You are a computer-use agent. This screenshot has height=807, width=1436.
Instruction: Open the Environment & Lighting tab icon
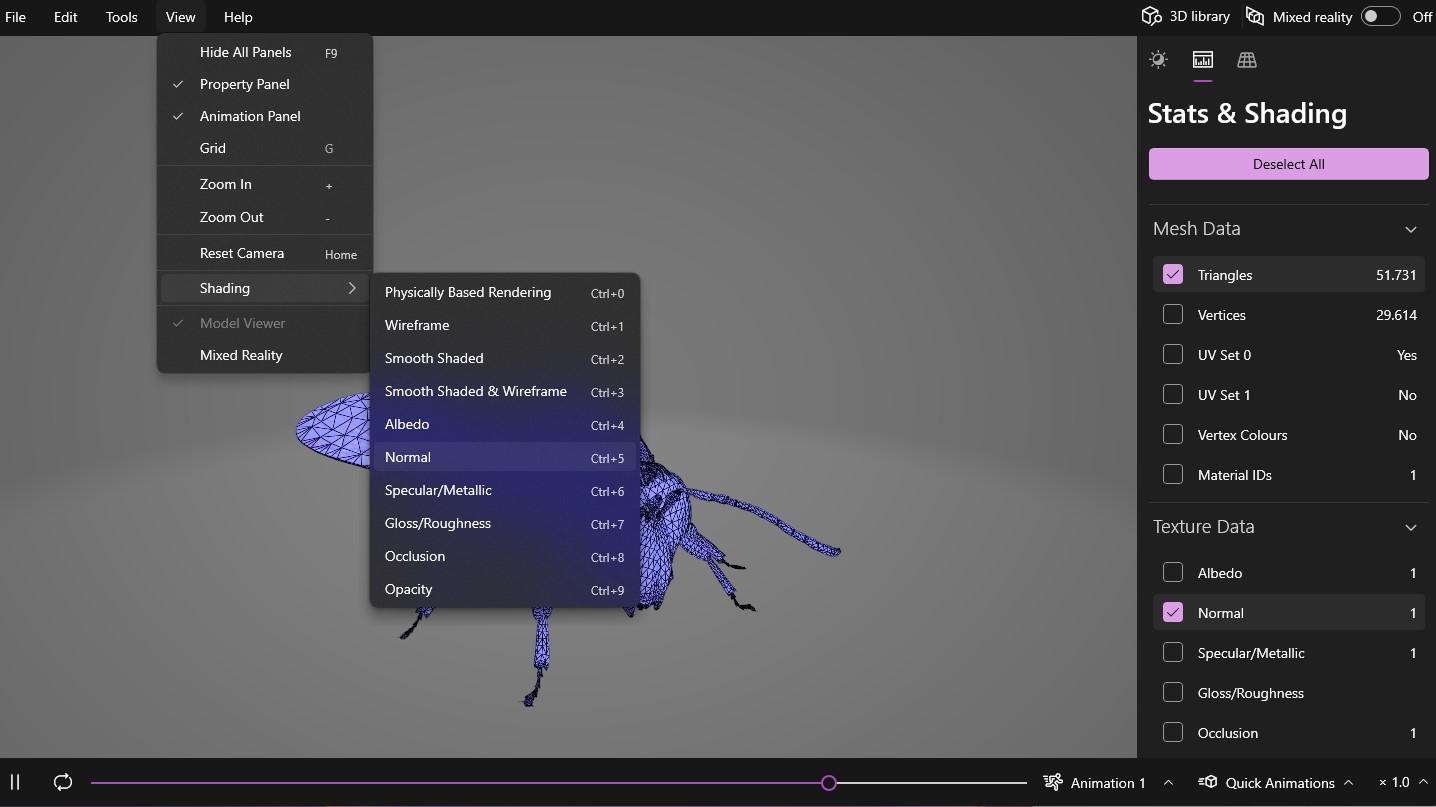click(1158, 60)
